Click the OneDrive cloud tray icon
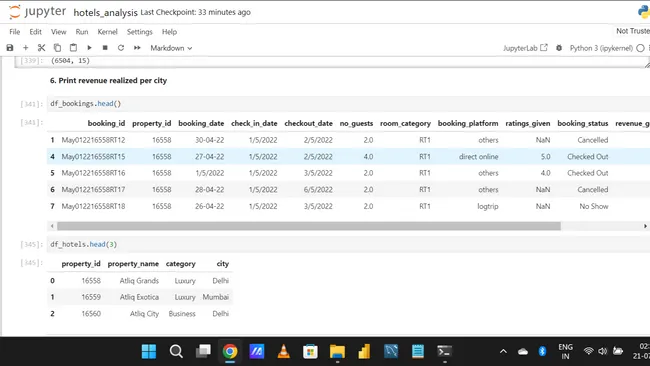650x366 pixels. pos(523,352)
